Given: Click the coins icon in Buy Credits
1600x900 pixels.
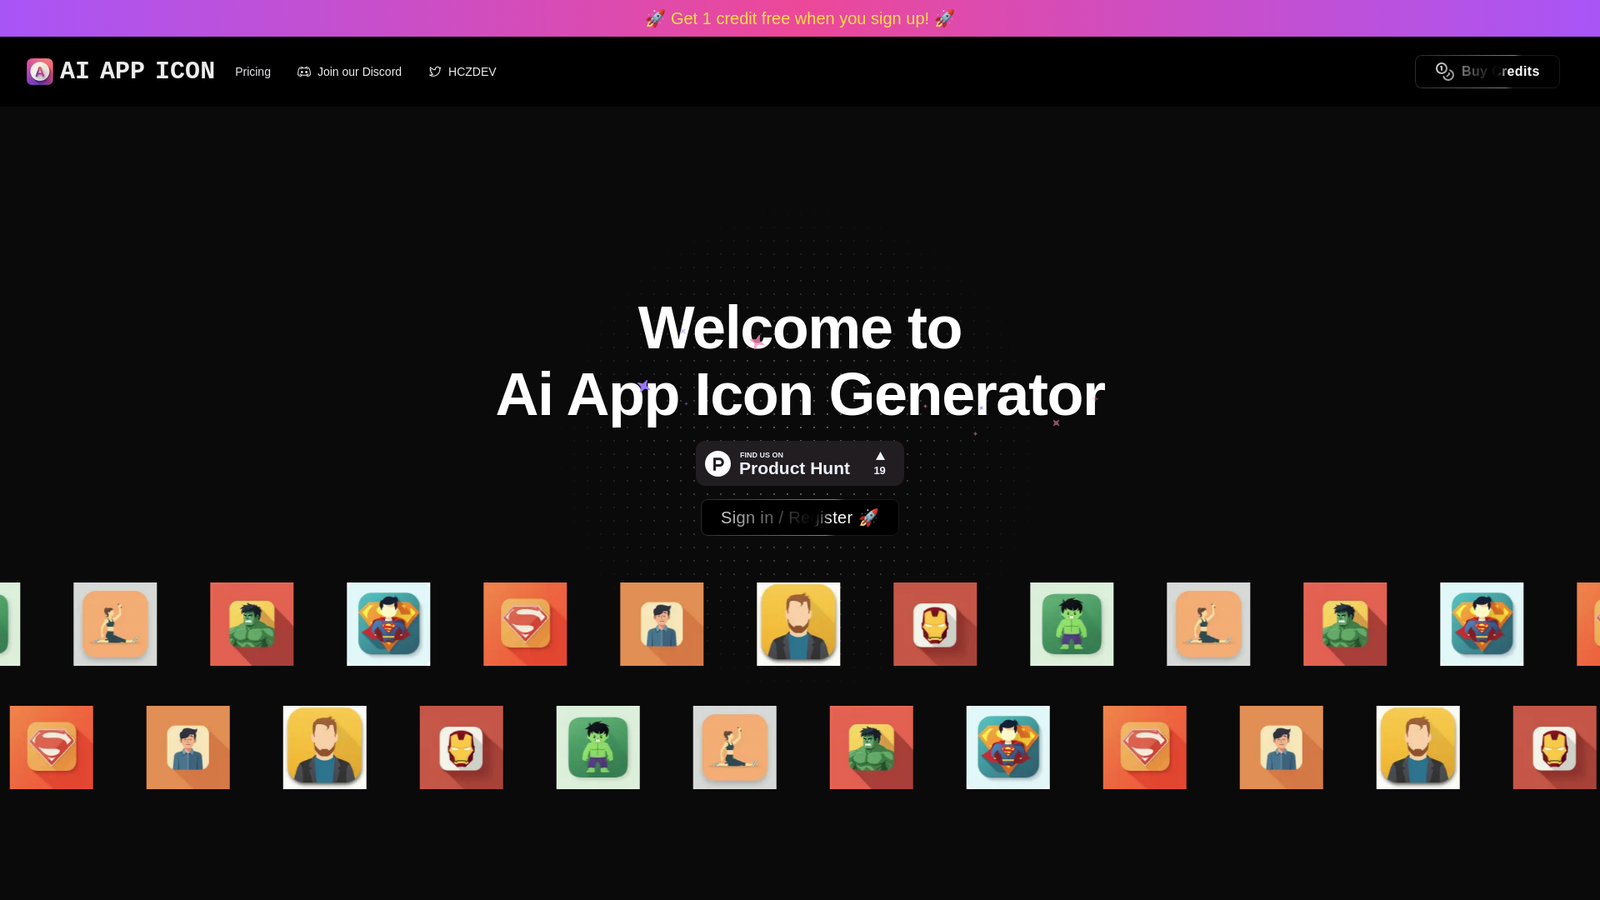Looking at the screenshot, I should point(1445,71).
